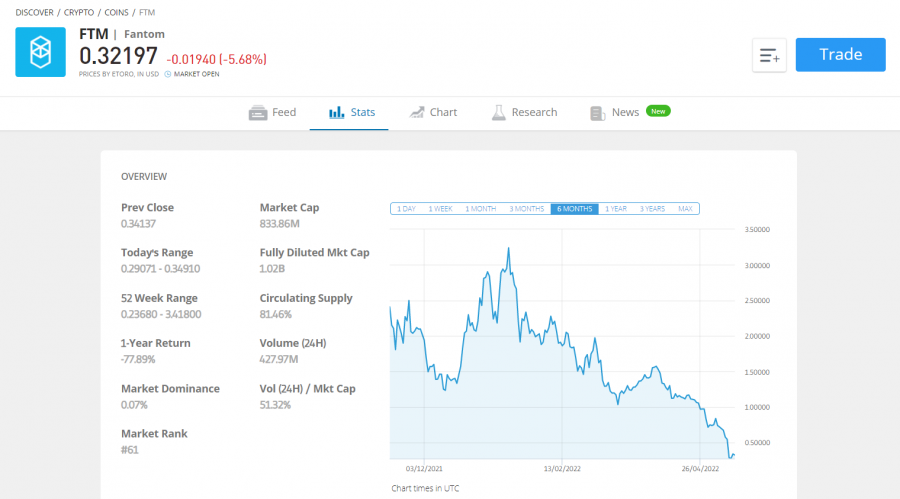
Task: Open the Feed tab
Action: [x=273, y=113]
